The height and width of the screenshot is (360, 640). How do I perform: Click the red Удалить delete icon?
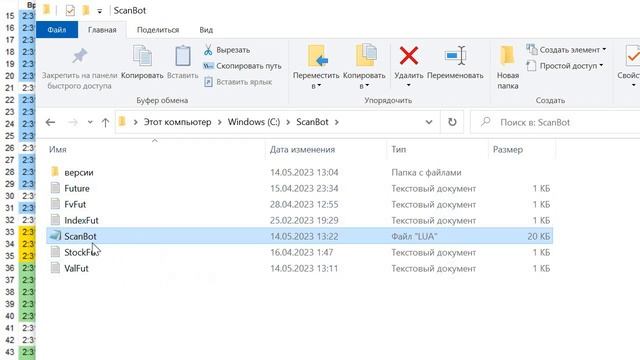409,56
